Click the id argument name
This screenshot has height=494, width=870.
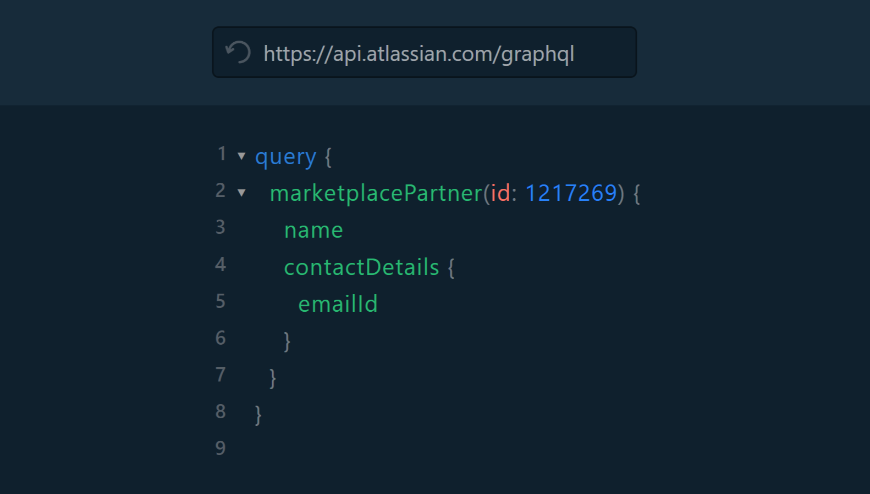click(500, 193)
